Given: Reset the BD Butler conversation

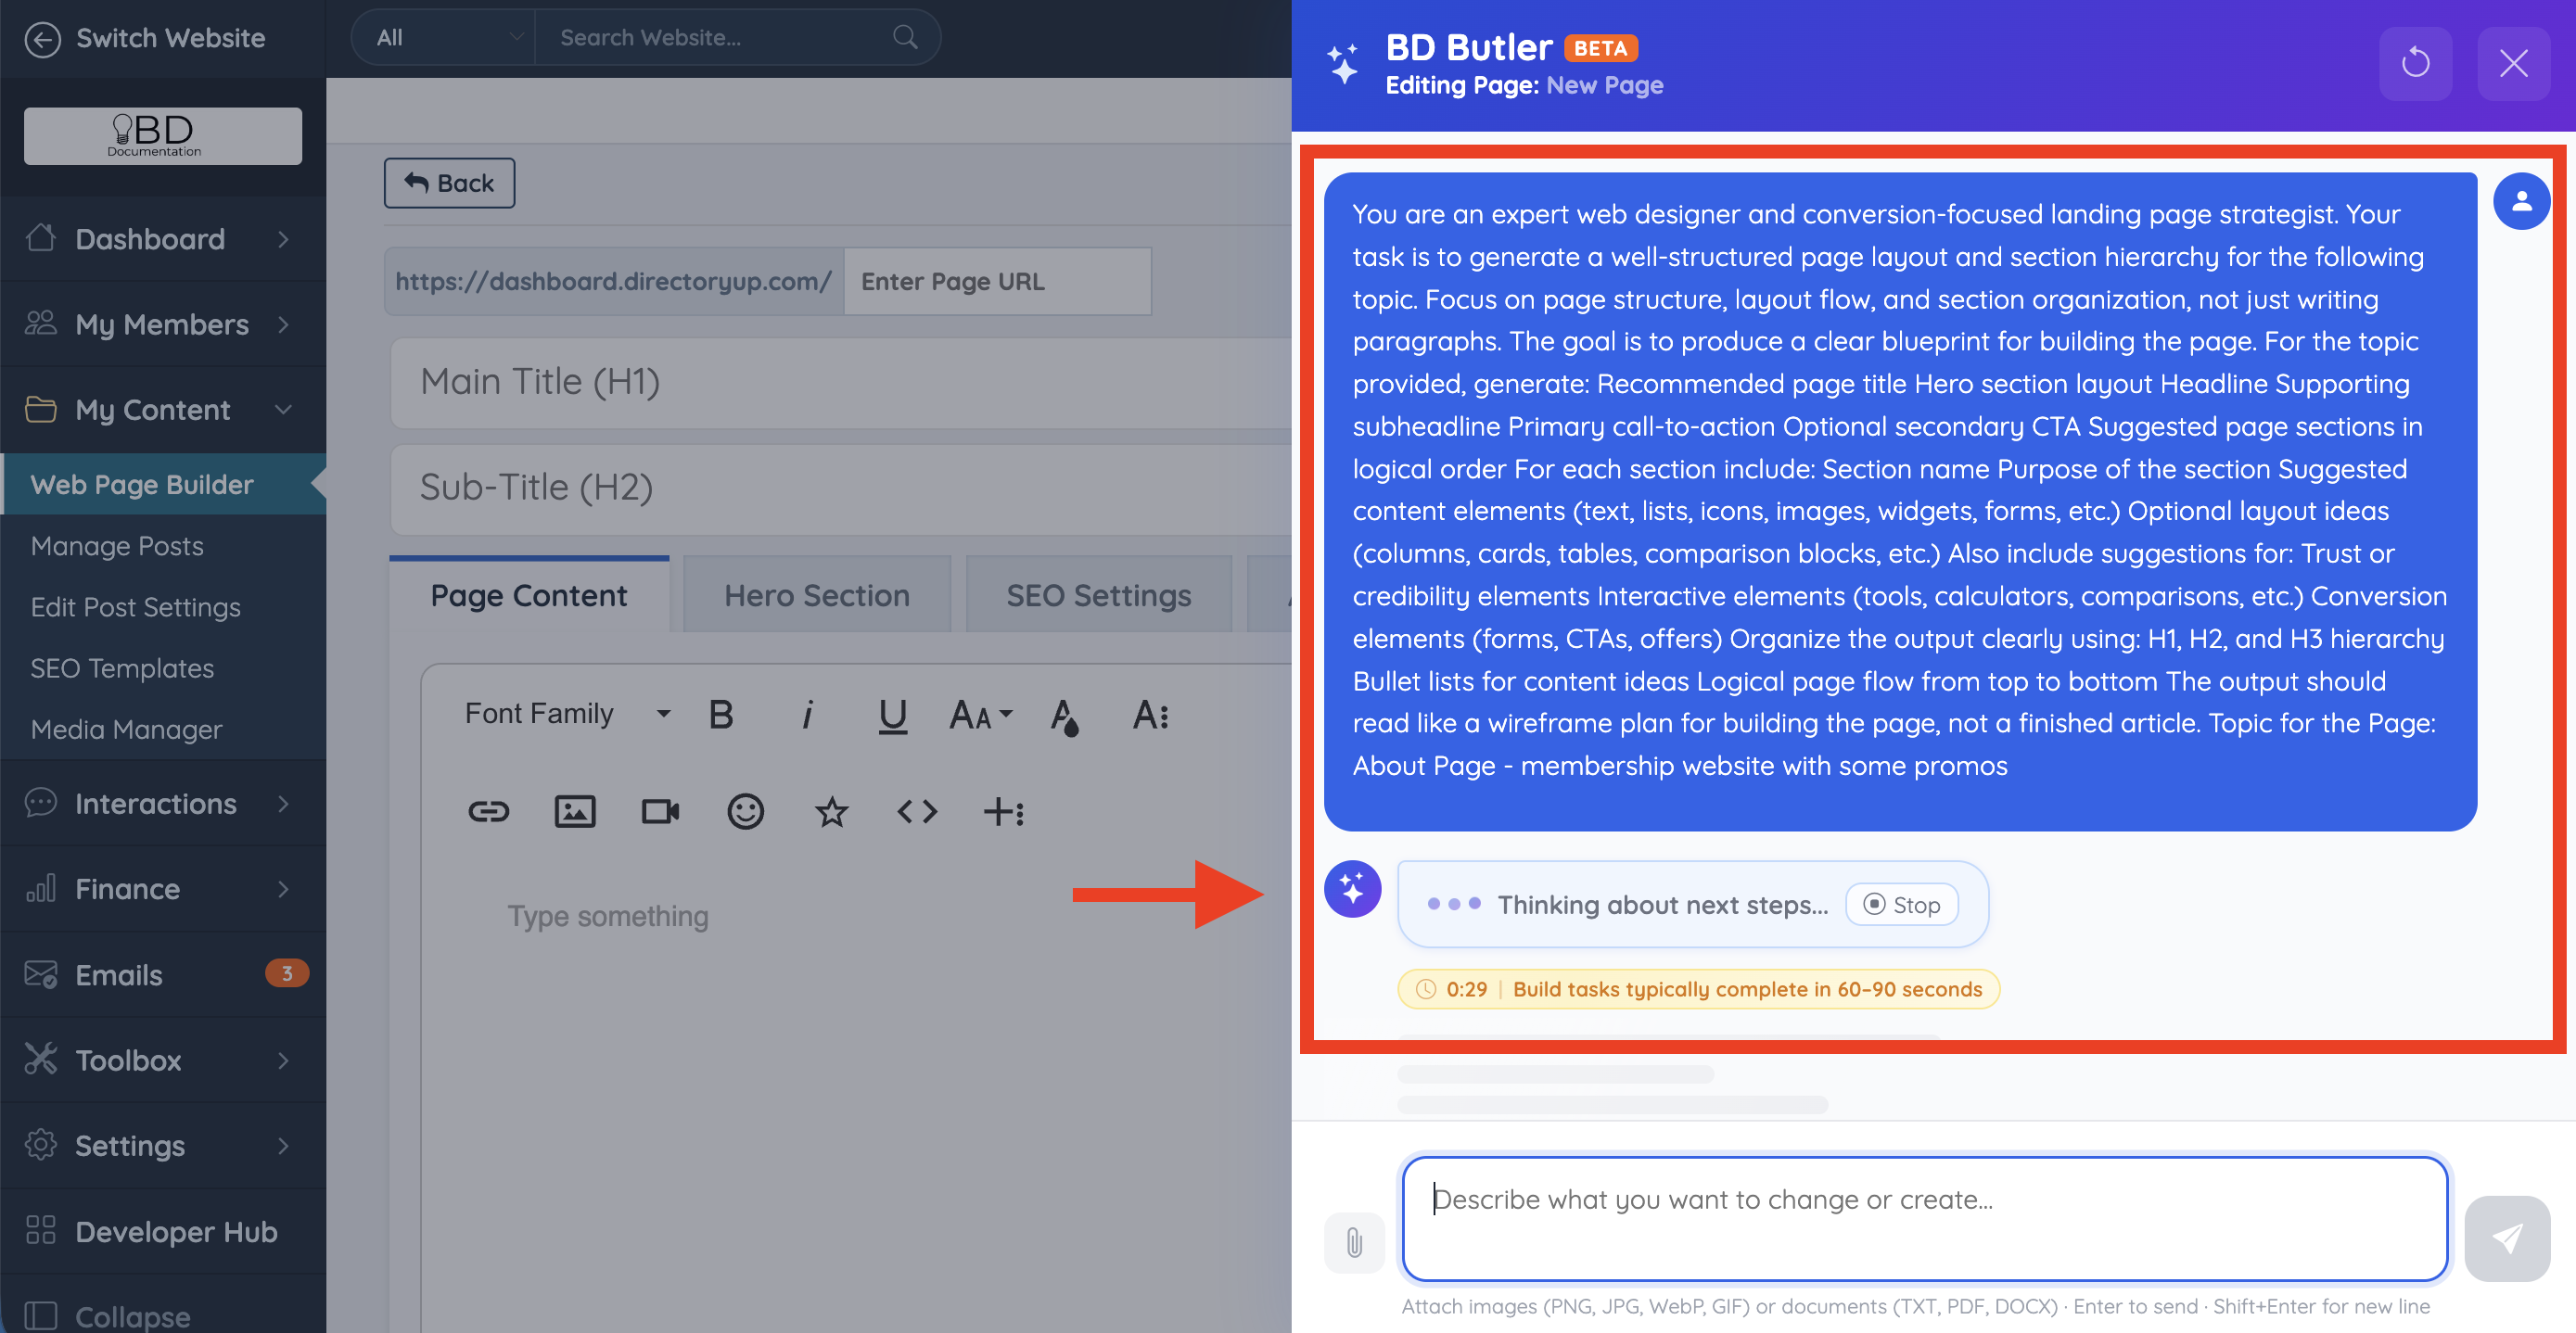Looking at the screenshot, I should tap(2415, 64).
